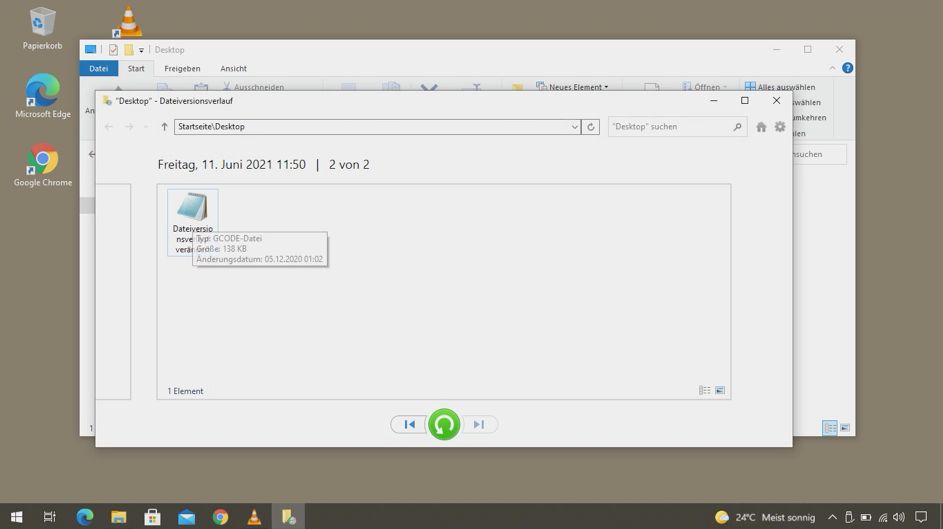Open Datei tab in Explorer window
943x529 pixels.
pyautogui.click(x=99, y=69)
